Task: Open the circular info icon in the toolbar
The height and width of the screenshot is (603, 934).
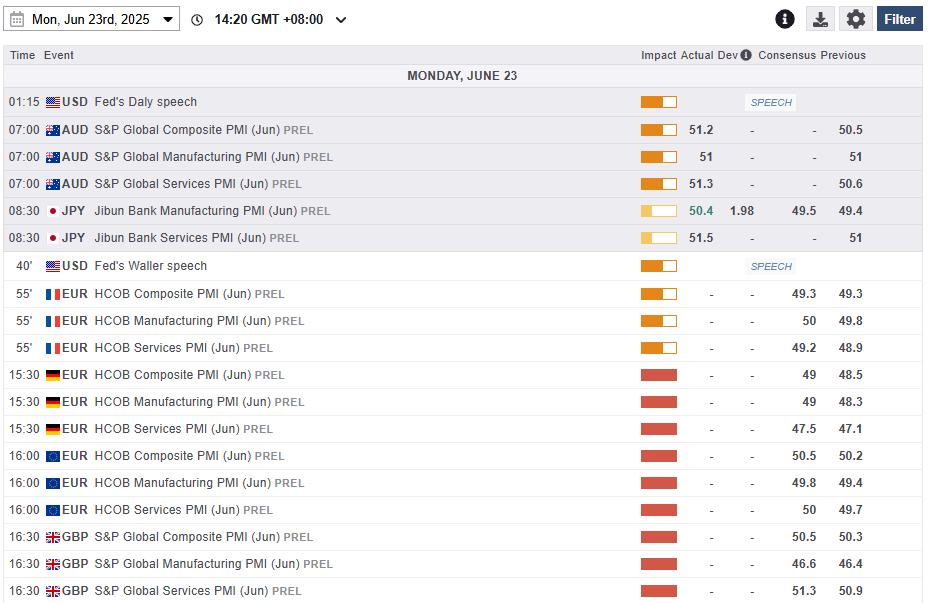Action: pos(785,18)
